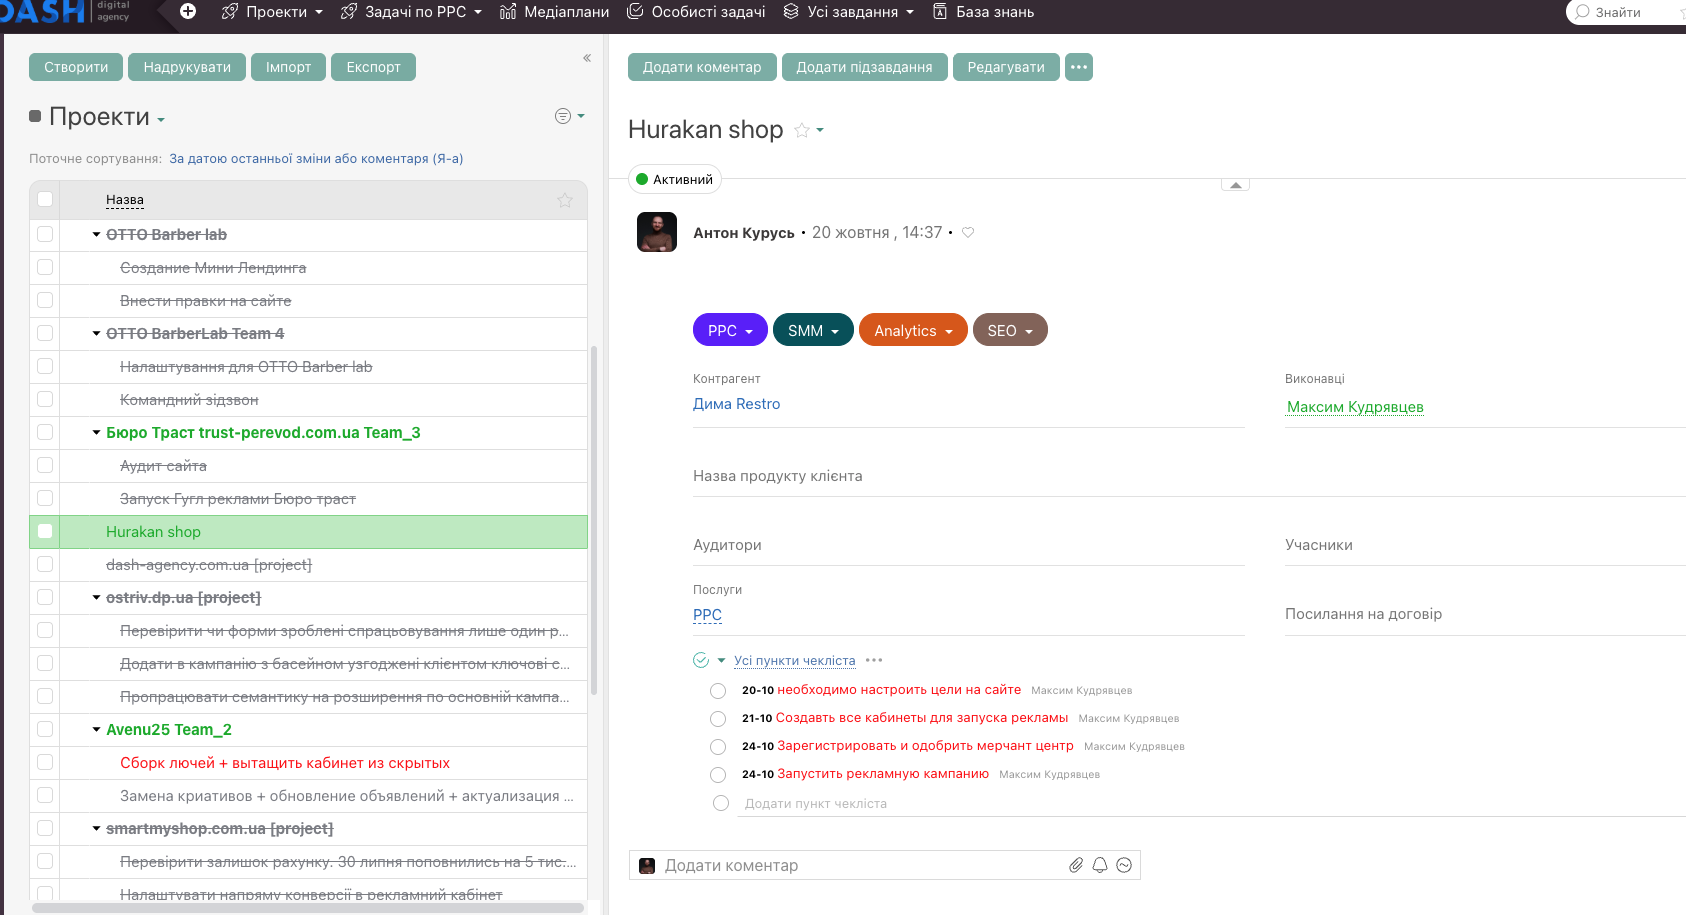This screenshot has width=1686, height=915.
Task: Click the horizontal scrollbar under the project list
Action: (x=308, y=908)
